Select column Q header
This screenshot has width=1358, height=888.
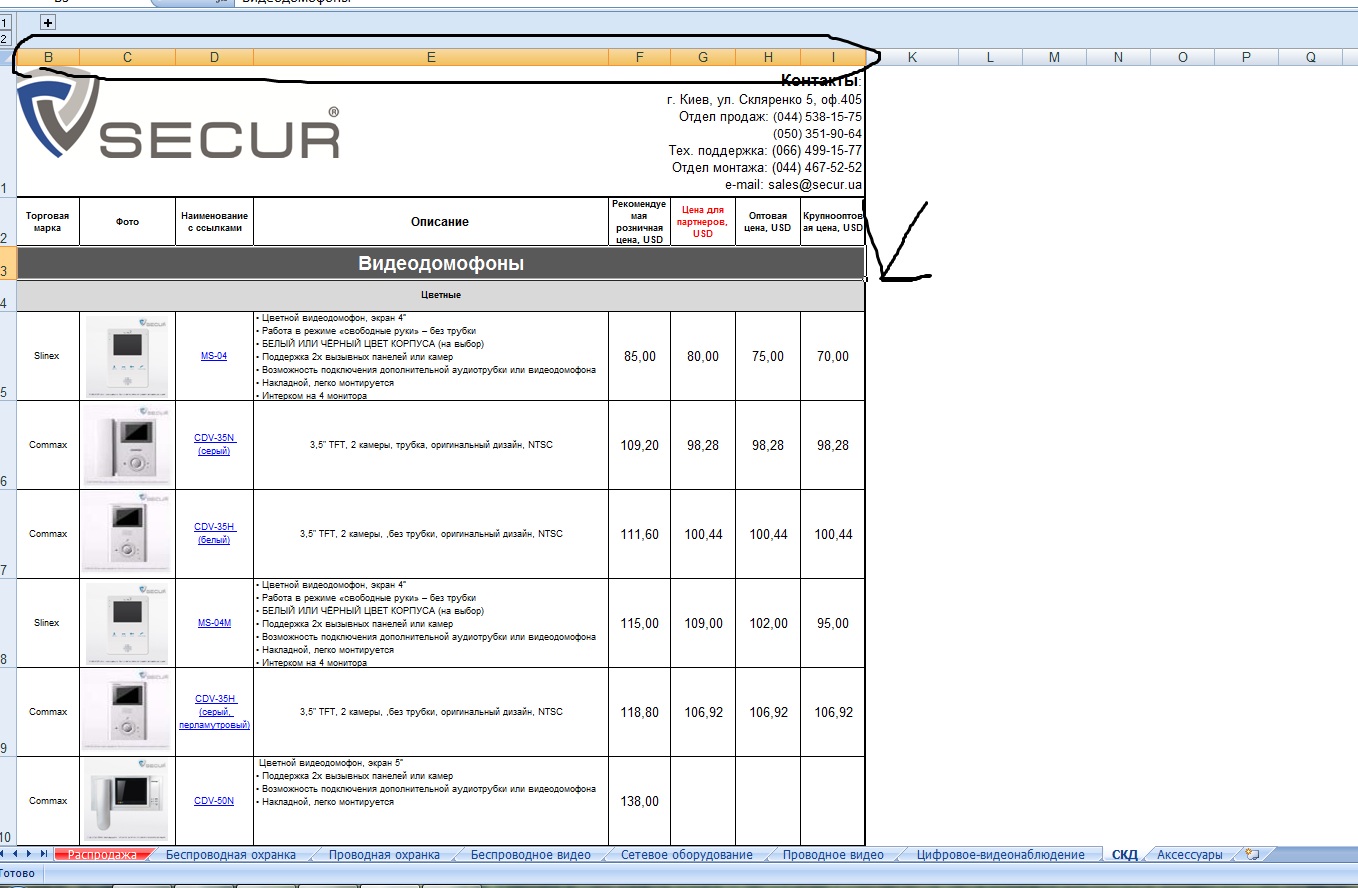pos(1310,58)
